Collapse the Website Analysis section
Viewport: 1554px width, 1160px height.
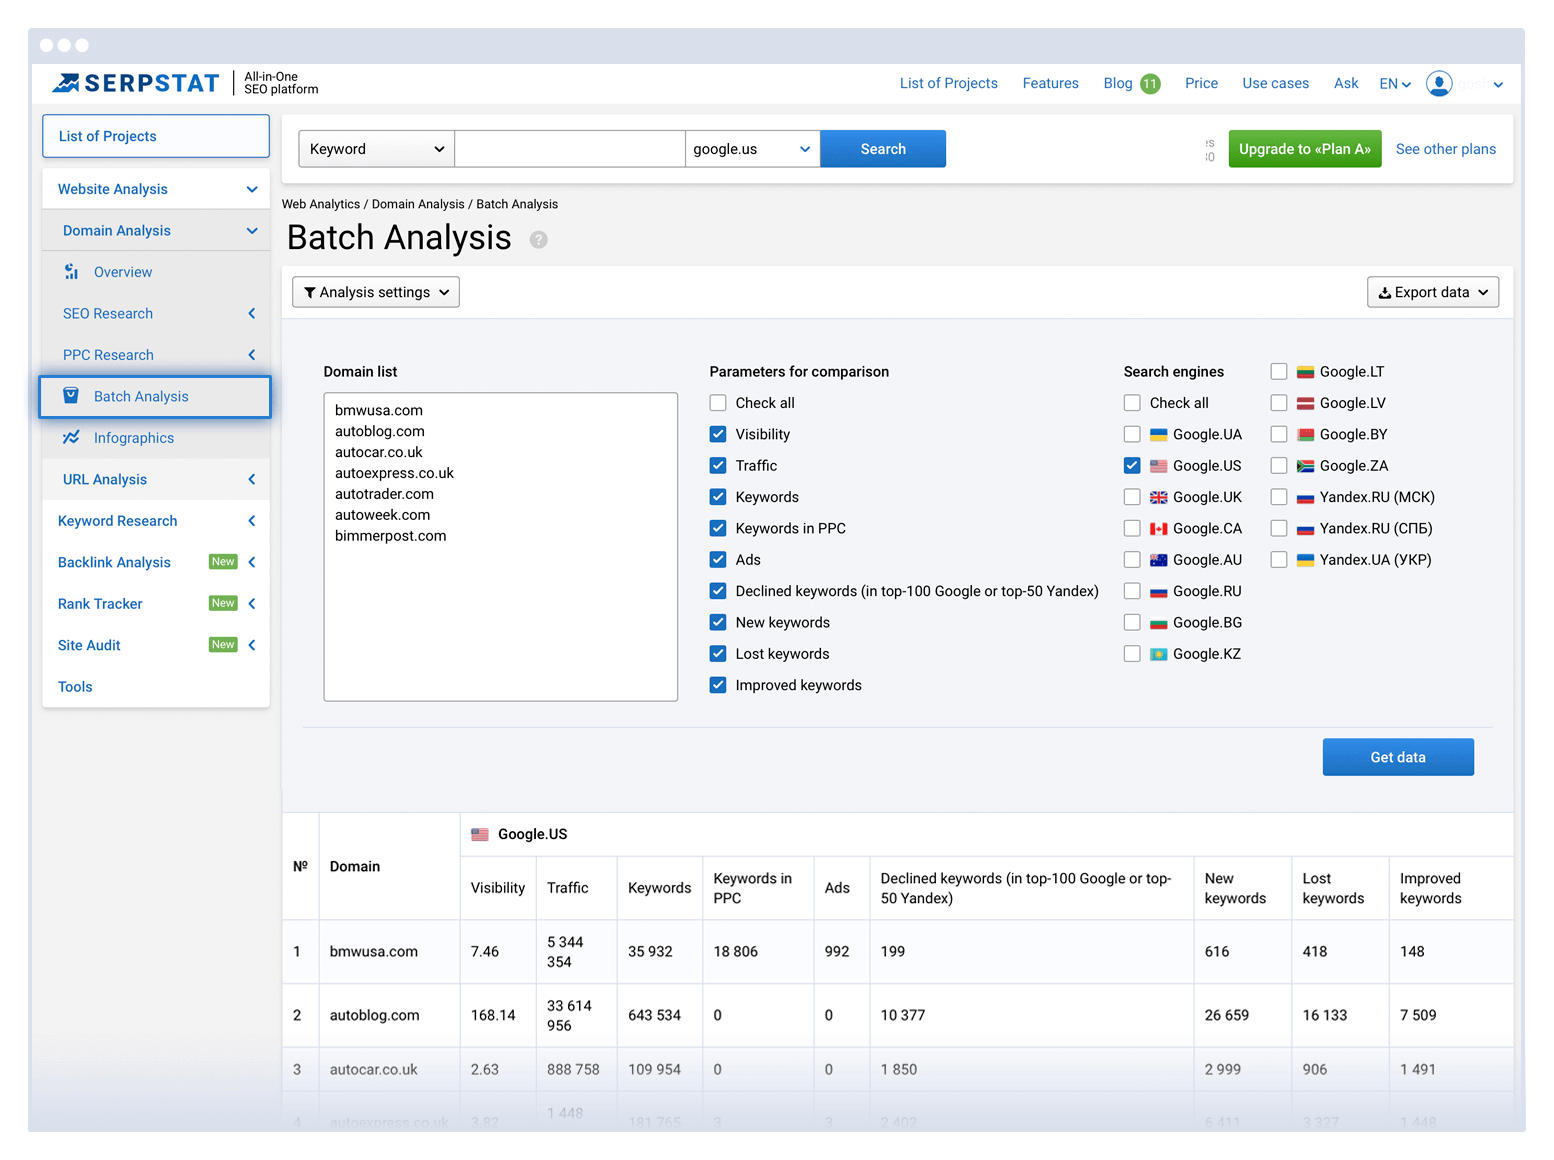[x=156, y=189]
